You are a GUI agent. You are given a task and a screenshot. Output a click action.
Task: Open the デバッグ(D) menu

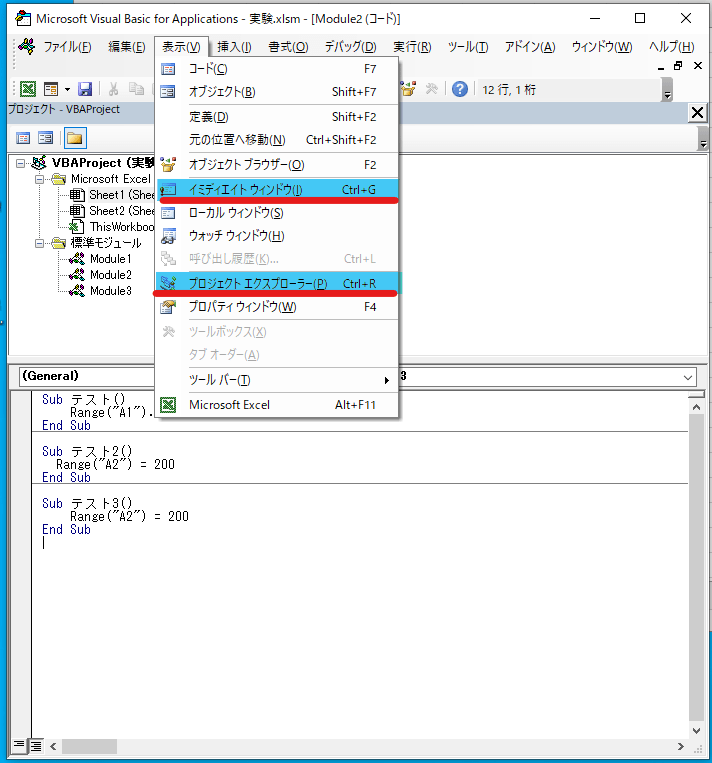[x=350, y=47]
